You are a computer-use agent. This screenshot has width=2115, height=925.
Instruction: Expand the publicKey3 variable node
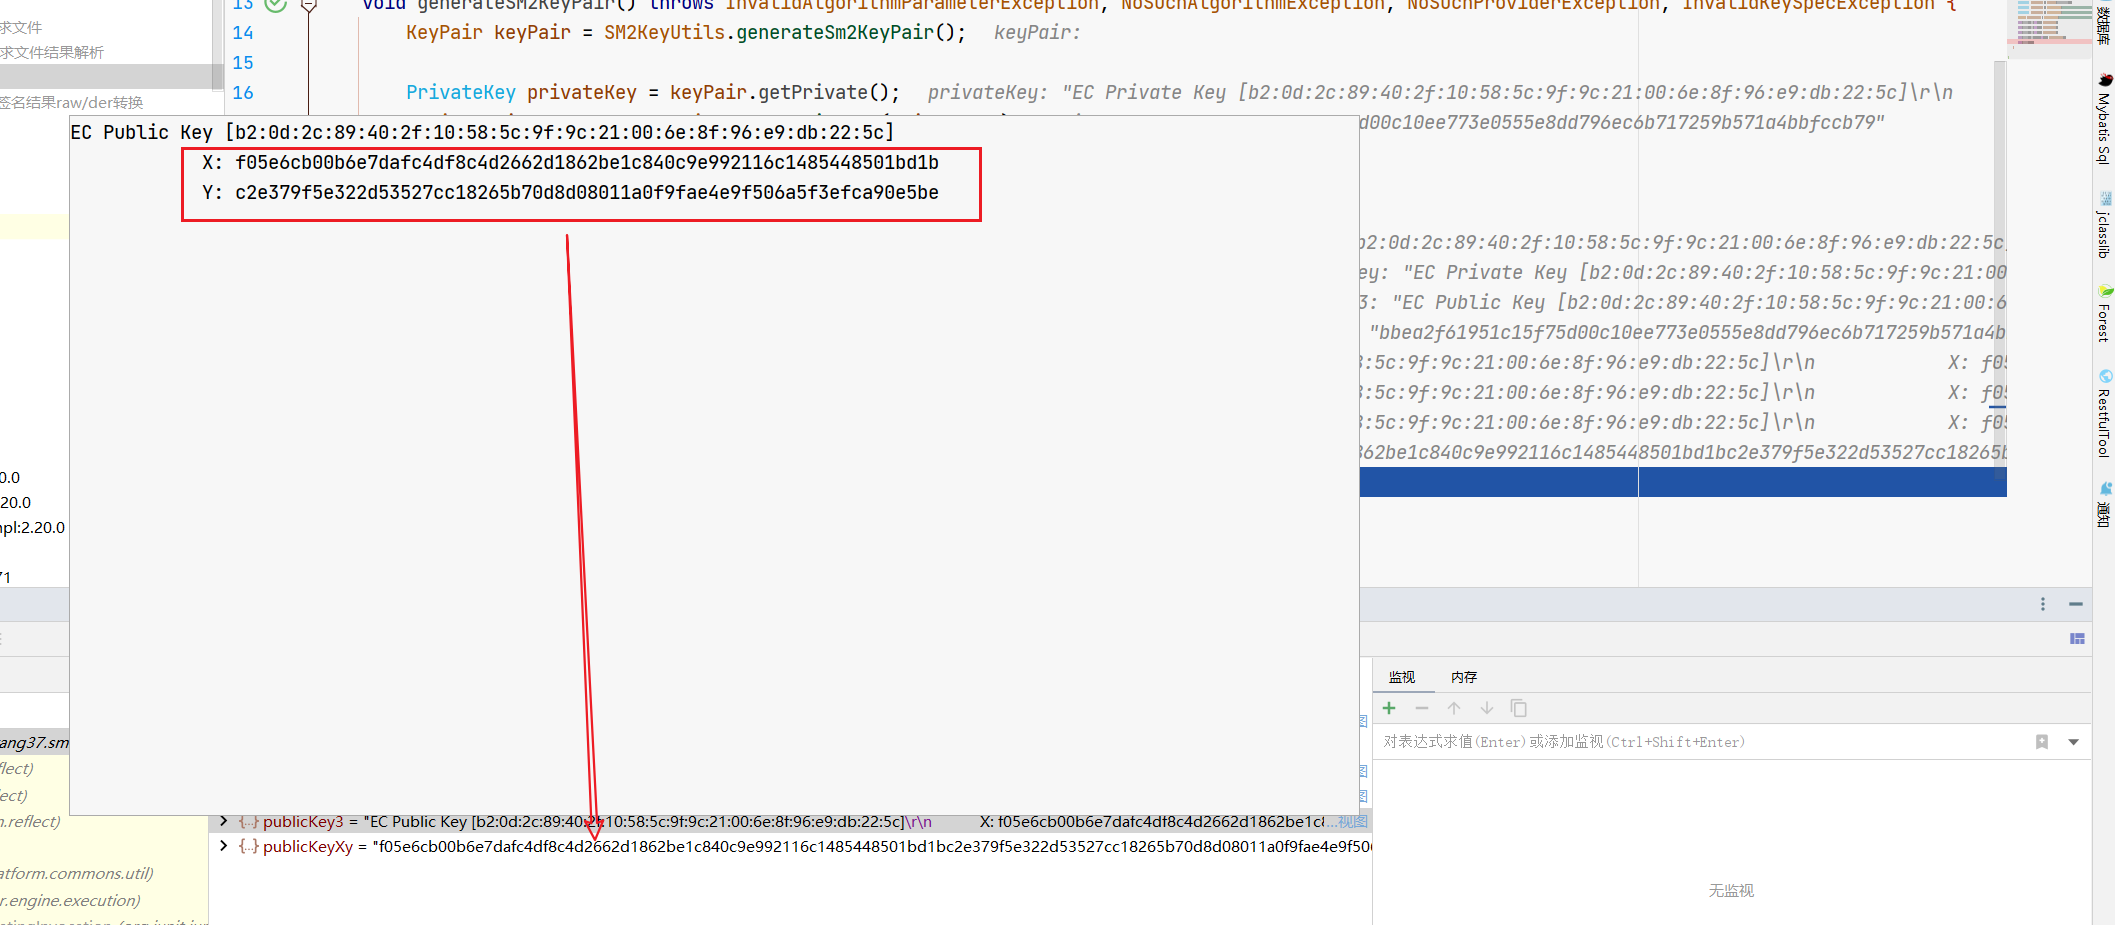click(224, 821)
